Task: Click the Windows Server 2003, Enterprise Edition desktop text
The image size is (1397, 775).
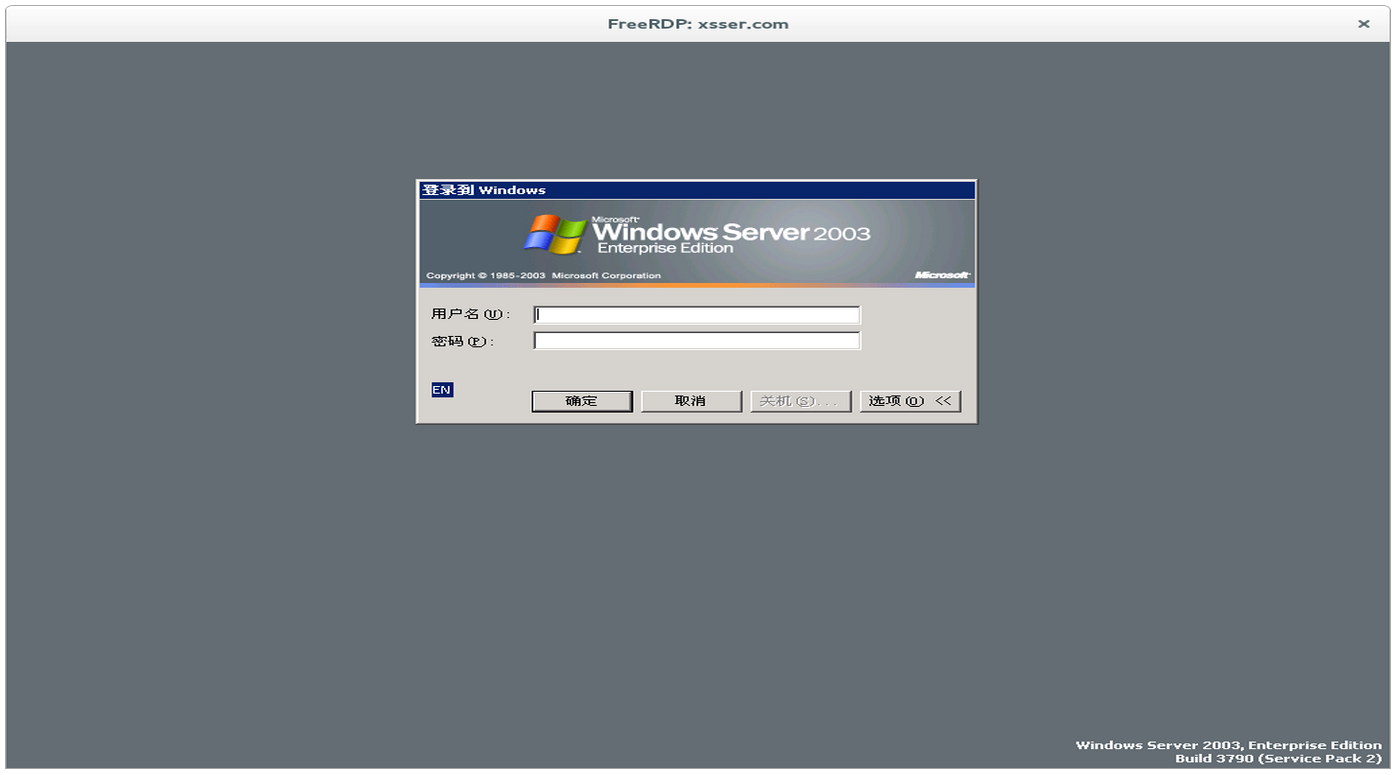Action: point(1229,745)
